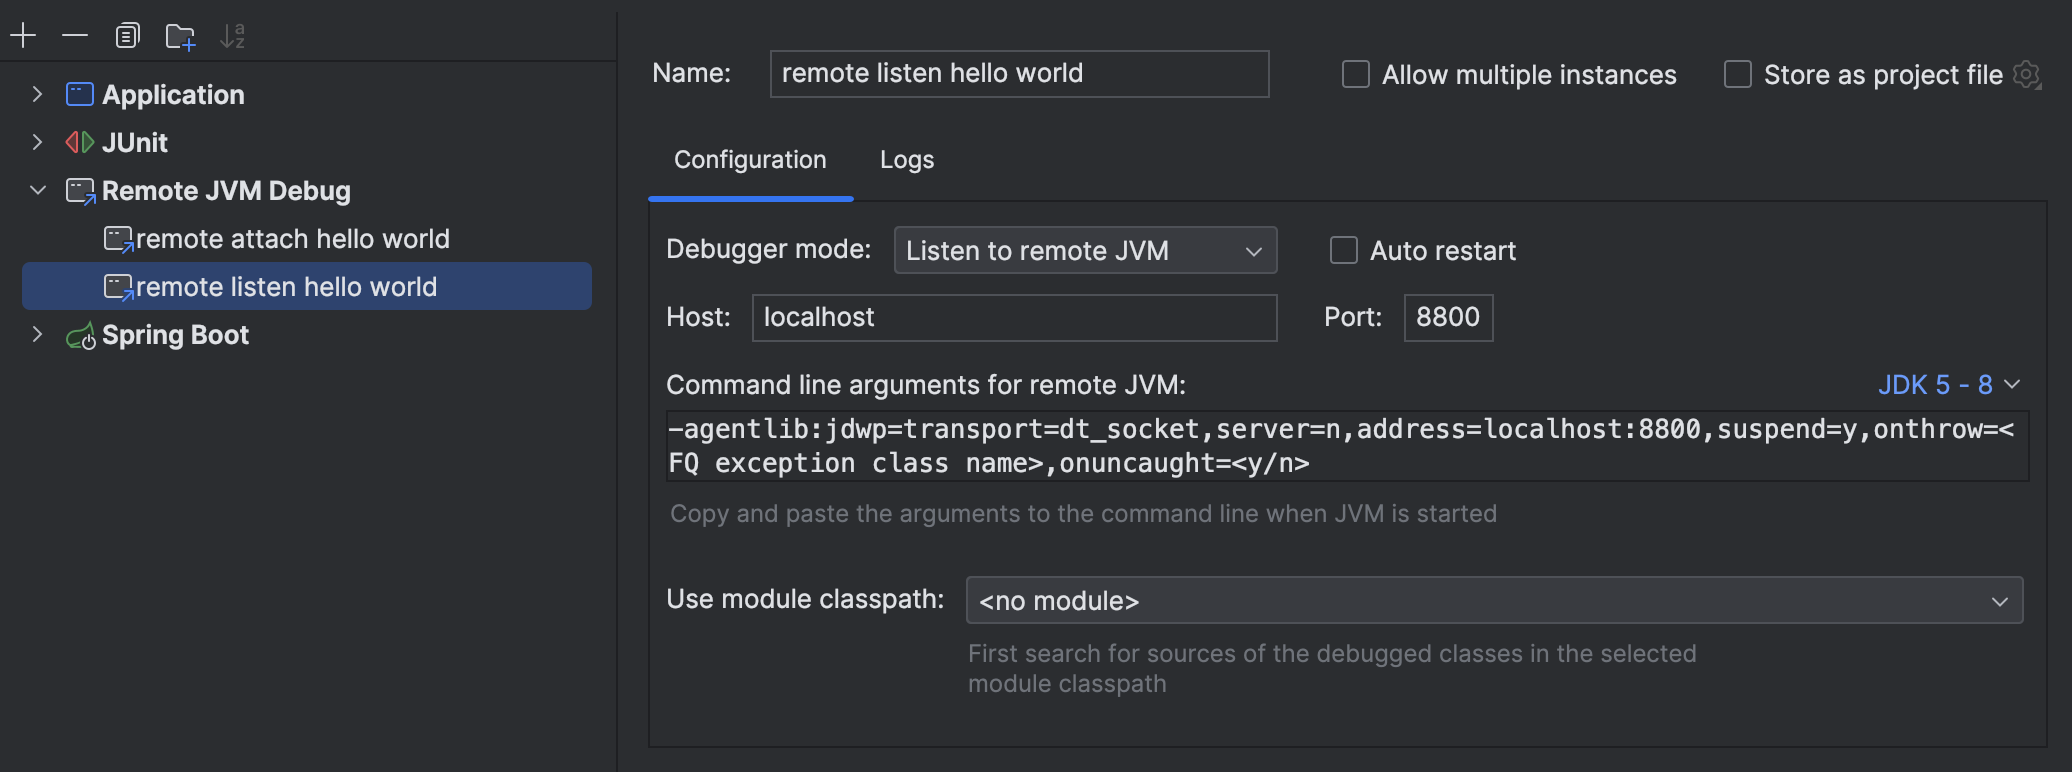2072x772 pixels.
Task: Click the Add New Configuration plus icon
Action: point(23,36)
